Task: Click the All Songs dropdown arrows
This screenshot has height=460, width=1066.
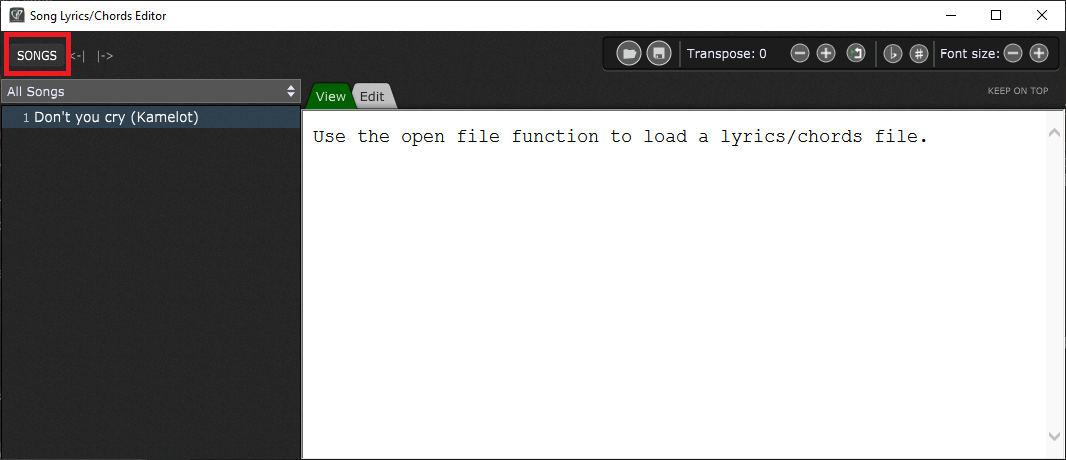Action: (291, 91)
